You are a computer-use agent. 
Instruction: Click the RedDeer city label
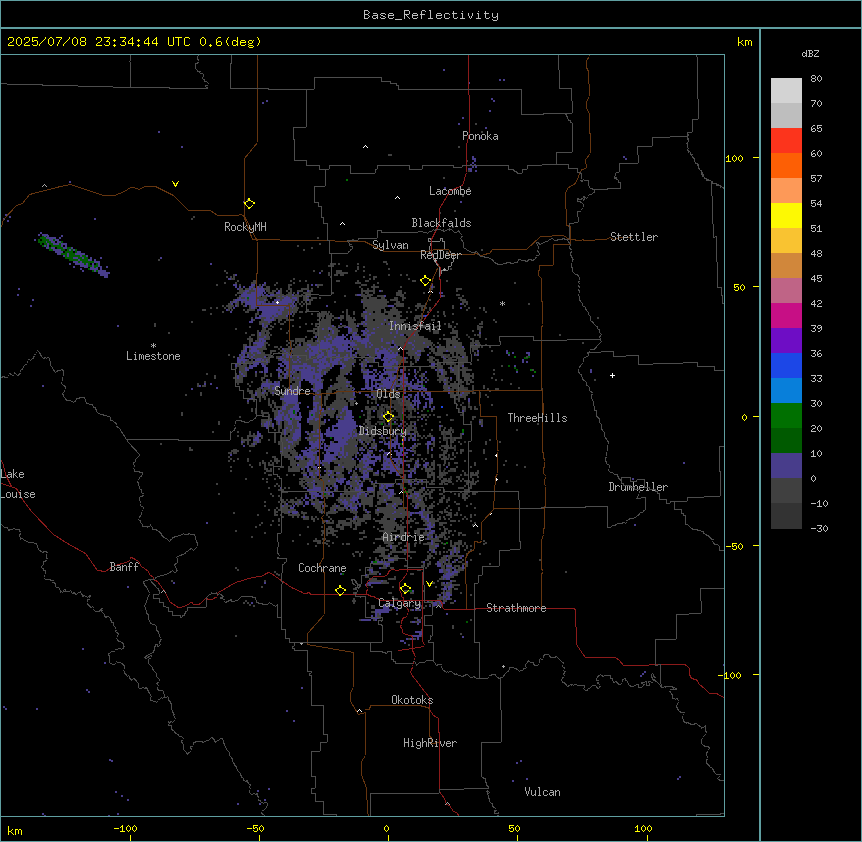[x=440, y=255]
